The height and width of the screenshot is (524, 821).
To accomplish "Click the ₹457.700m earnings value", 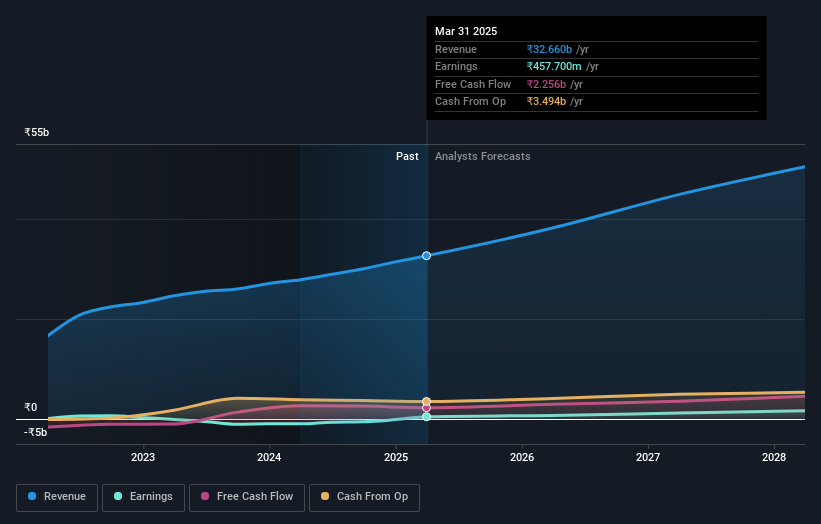I will (x=554, y=66).
